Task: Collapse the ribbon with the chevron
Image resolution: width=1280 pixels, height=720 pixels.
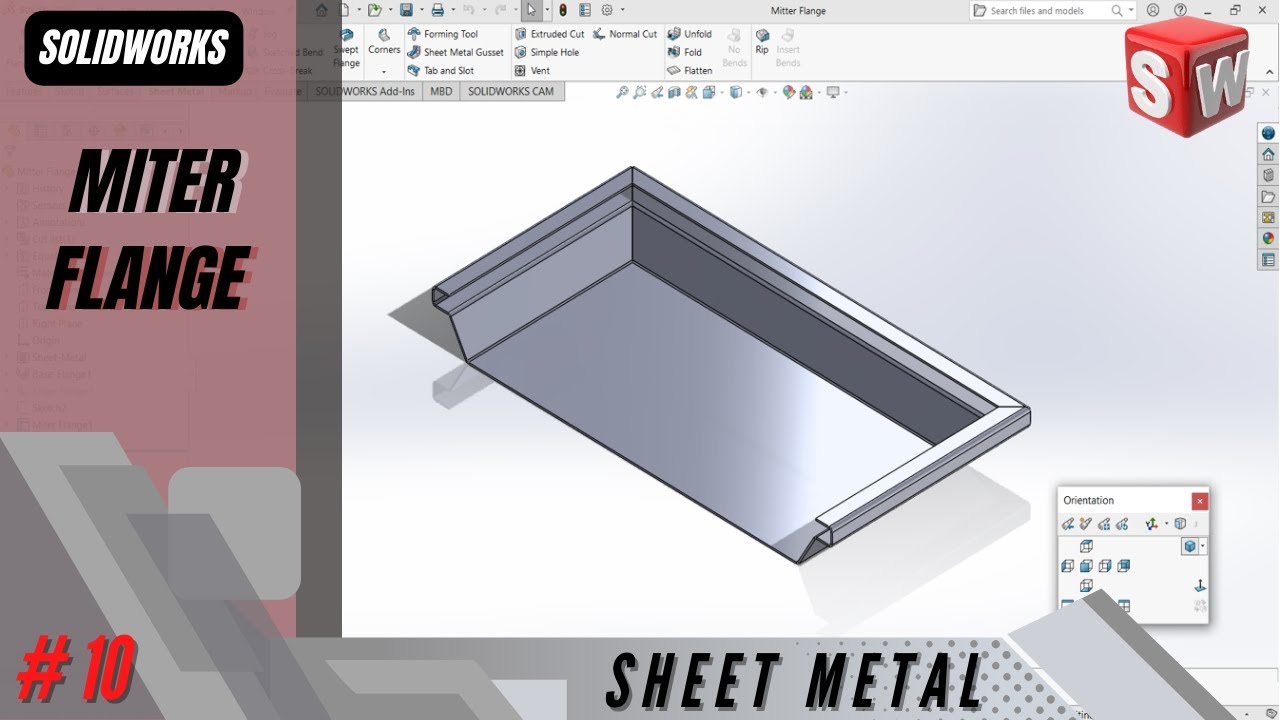Action: click(x=1269, y=72)
